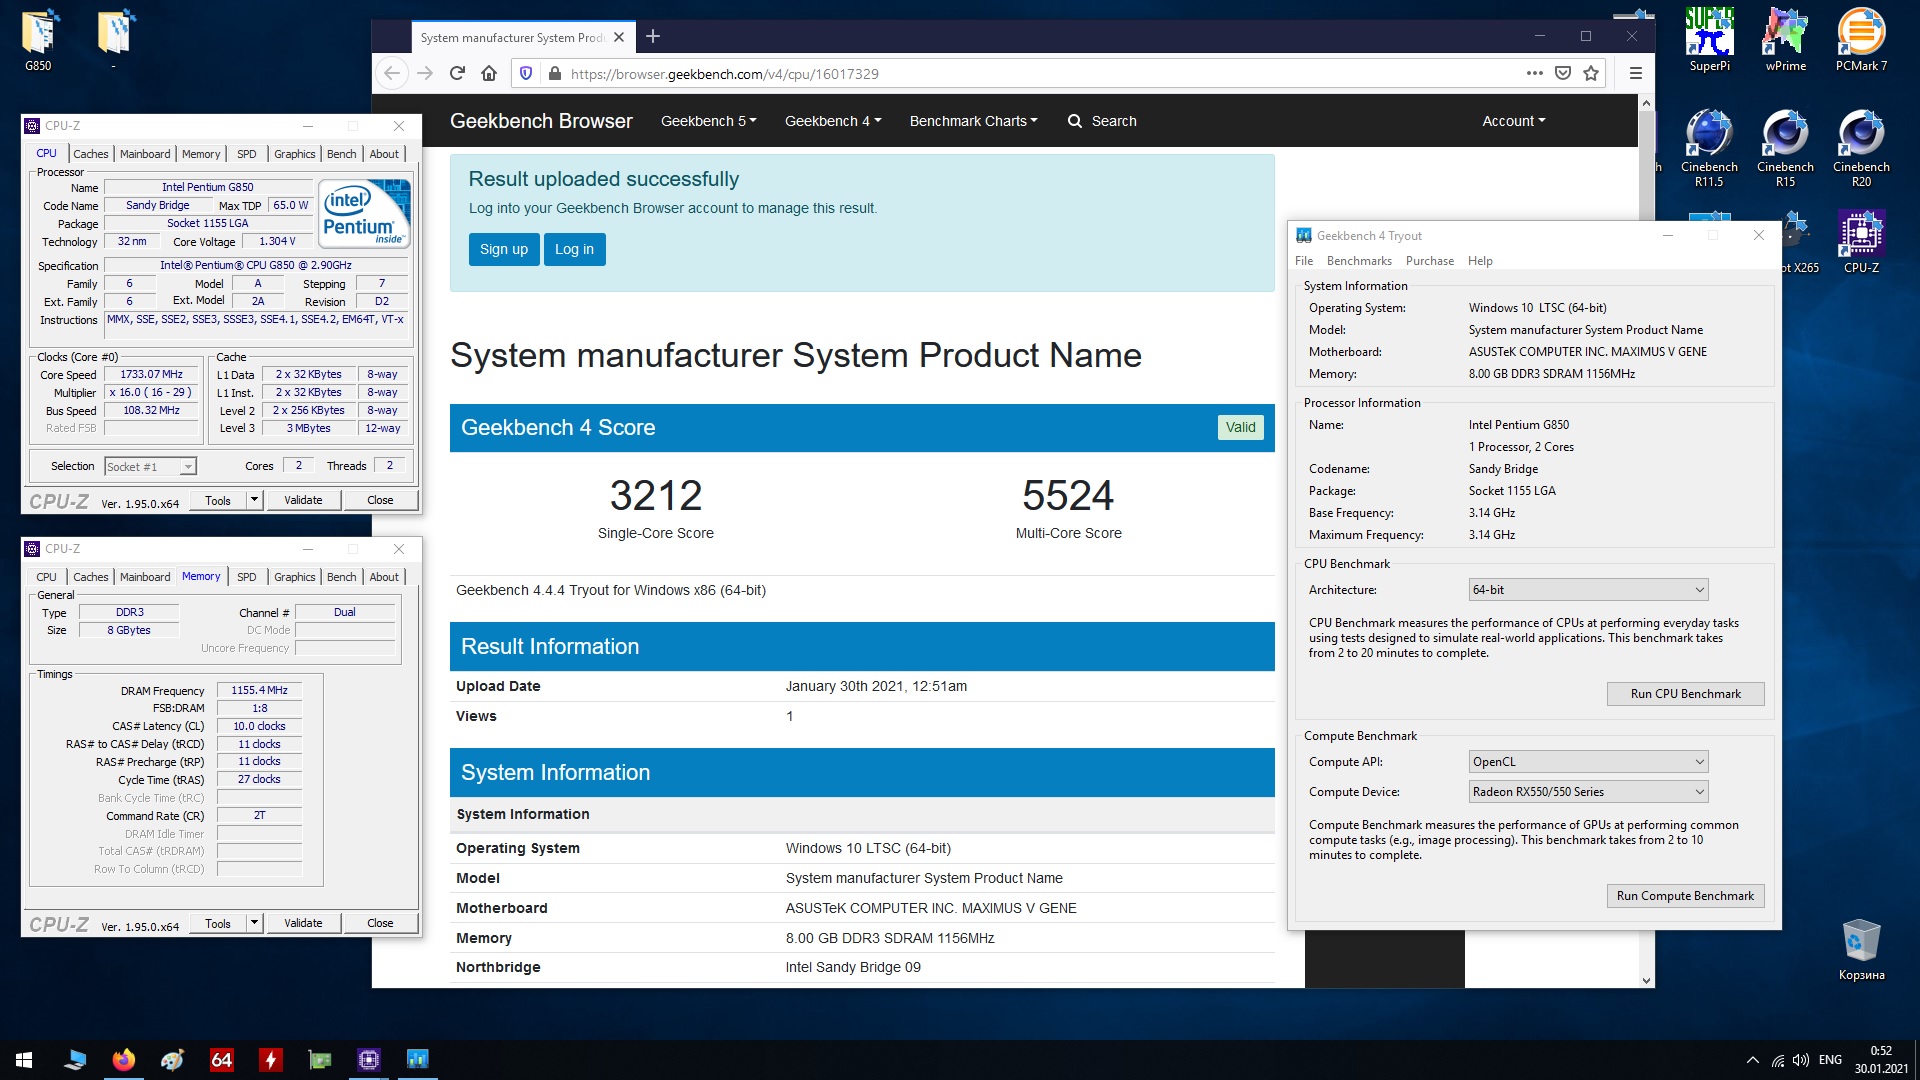Open Account dropdown menu
The height and width of the screenshot is (1080, 1920).
point(1513,121)
